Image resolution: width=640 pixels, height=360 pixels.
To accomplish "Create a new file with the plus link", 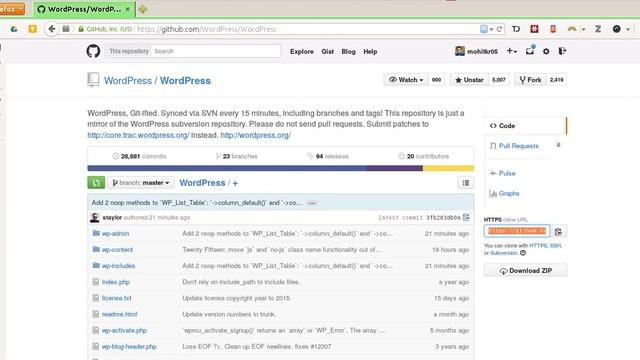I will pyautogui.click(x=235, y=183).
